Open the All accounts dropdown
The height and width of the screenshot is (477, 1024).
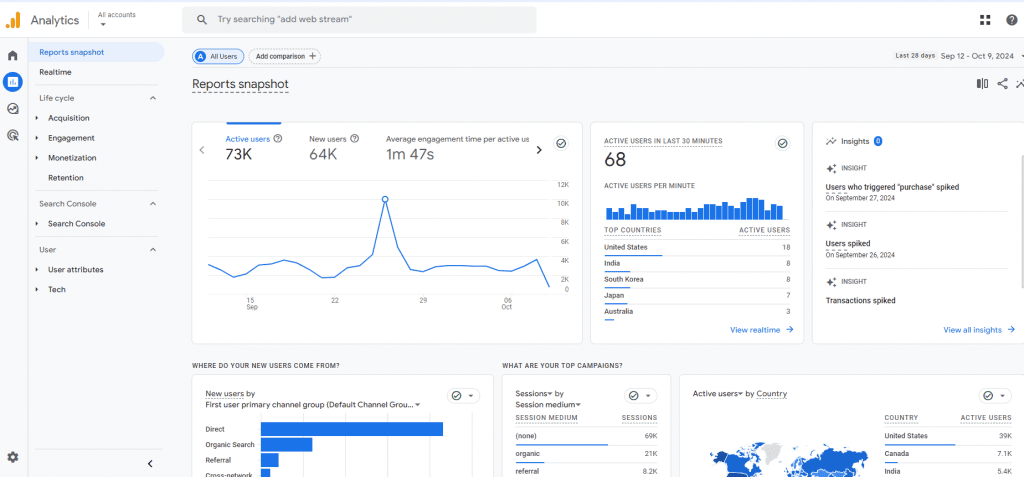point(116,19)
